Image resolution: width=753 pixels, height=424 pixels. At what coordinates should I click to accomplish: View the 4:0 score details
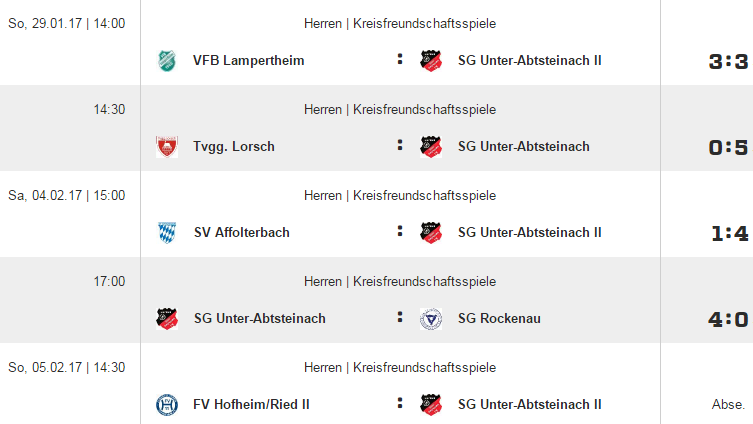[x=728, y=319]
